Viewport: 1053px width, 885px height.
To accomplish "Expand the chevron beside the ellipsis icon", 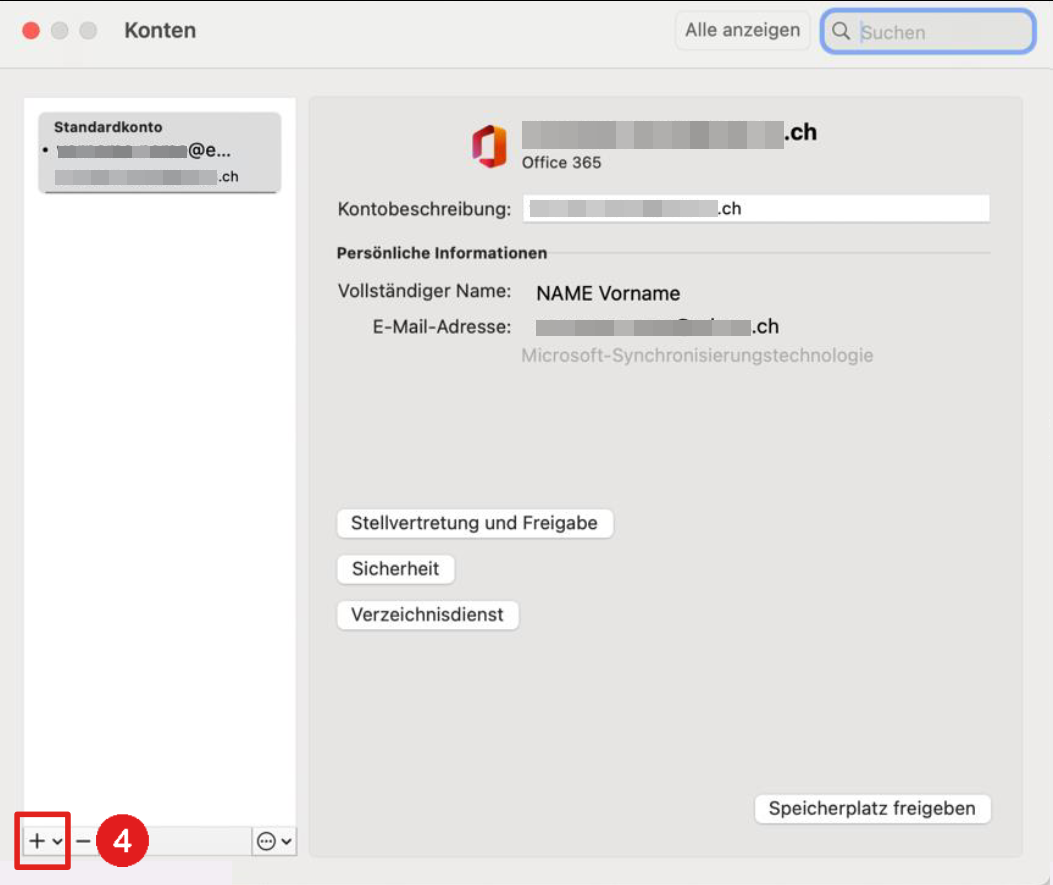I will (287, 842).
